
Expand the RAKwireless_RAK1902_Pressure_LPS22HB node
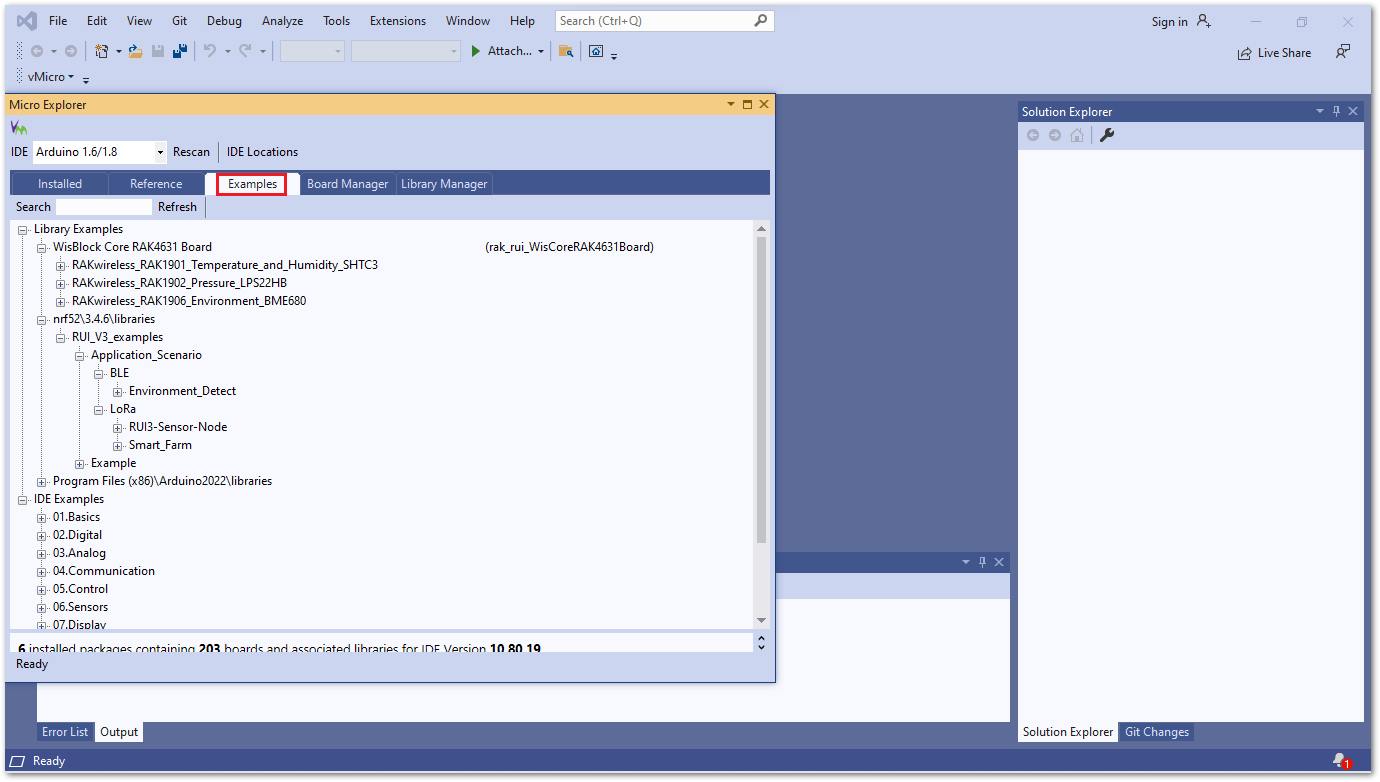[61, 283]
